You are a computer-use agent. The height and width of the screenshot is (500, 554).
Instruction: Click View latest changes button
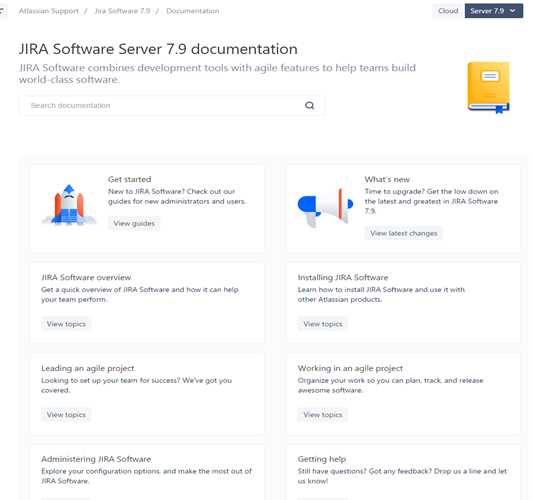403,233
